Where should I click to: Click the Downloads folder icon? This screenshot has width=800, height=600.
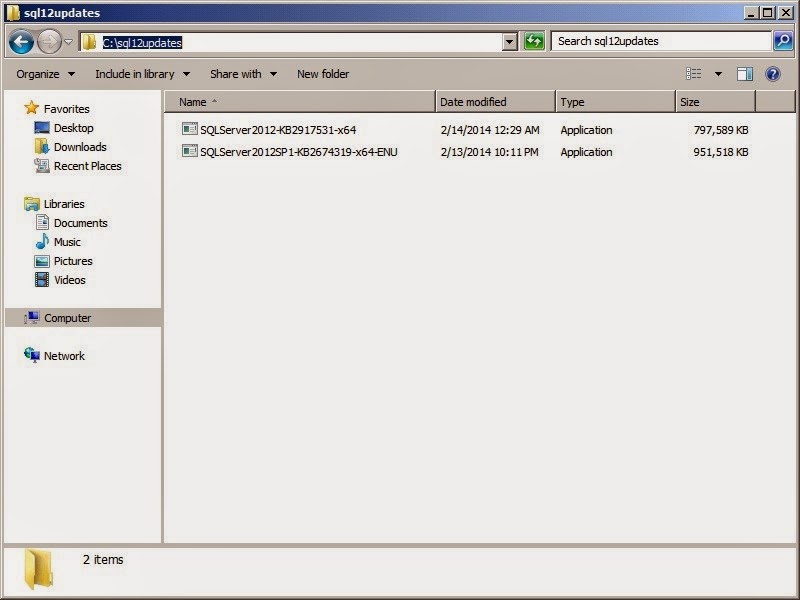click(42, 146)
